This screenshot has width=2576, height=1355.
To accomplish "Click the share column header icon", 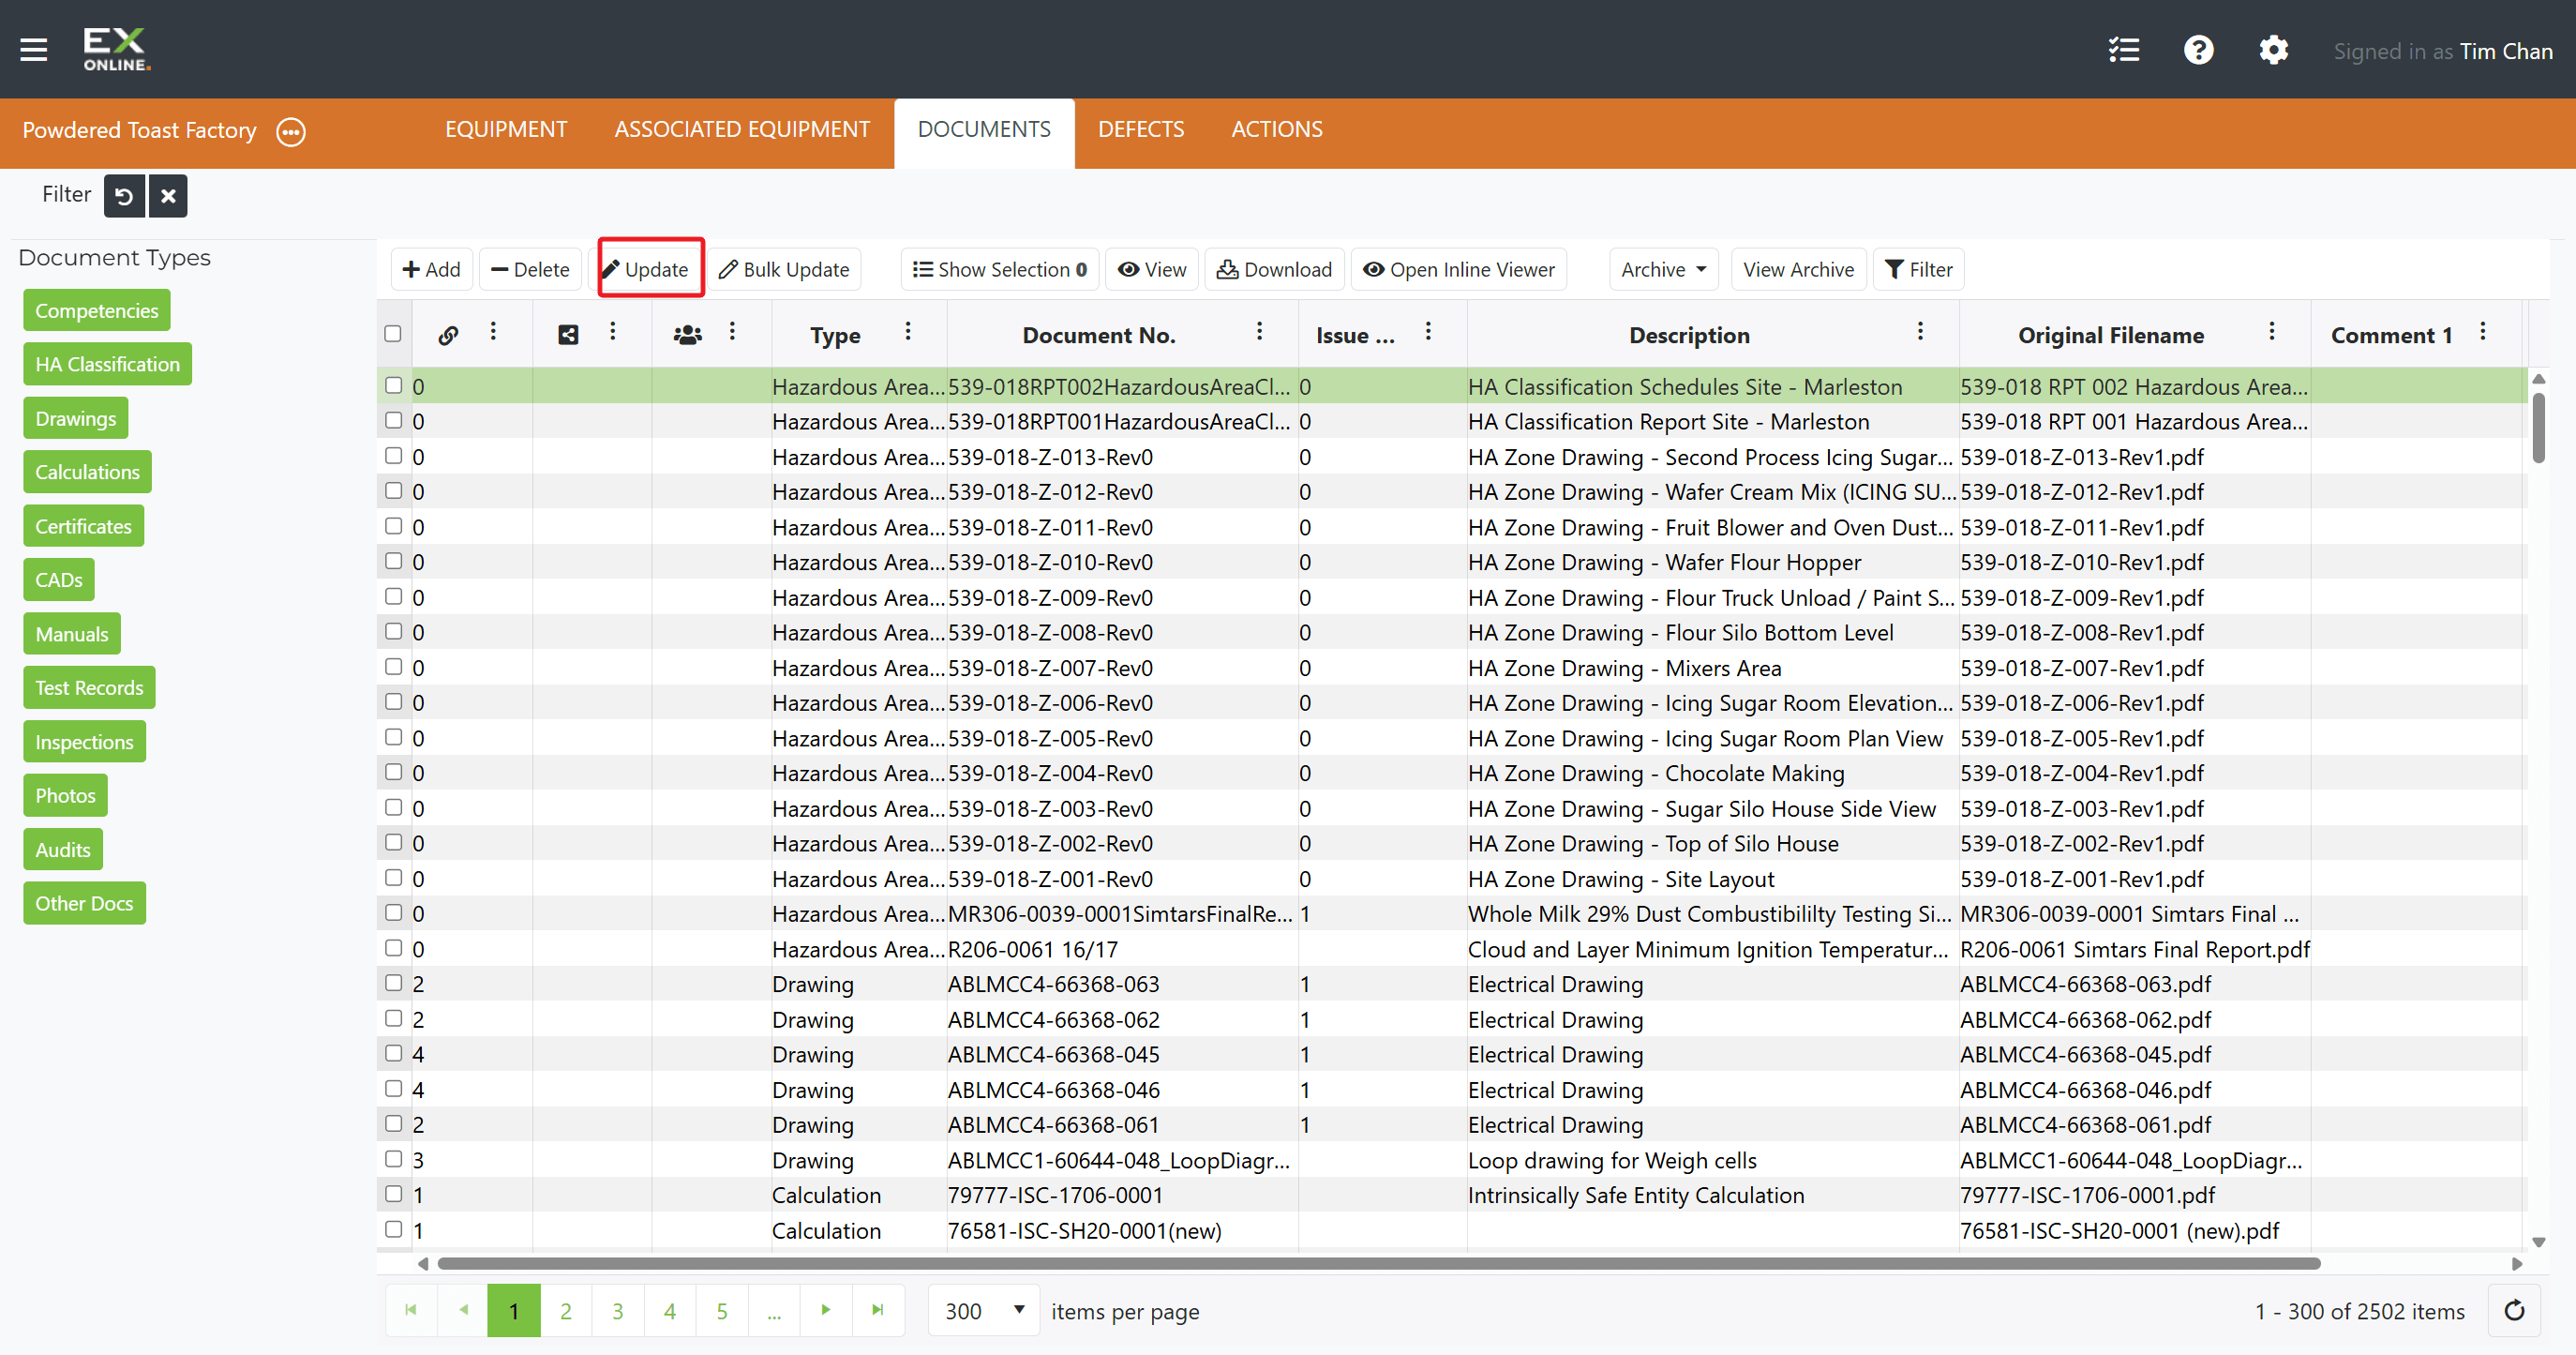I will (x=568, y=335).
